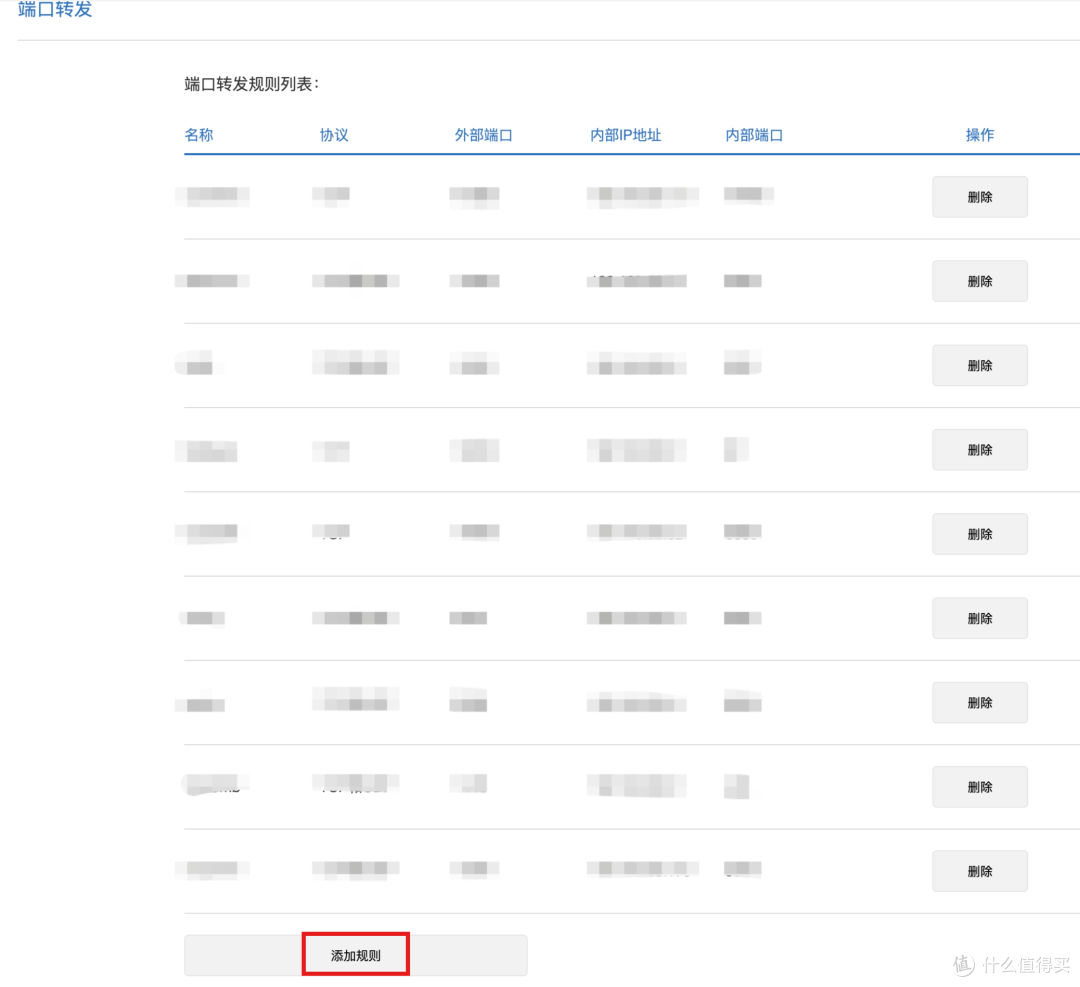Image resolution: width=1080 pixels, height=987 pixels.
Task: Delete the sixth port forwarding rule
Action: tap(979, 618)
